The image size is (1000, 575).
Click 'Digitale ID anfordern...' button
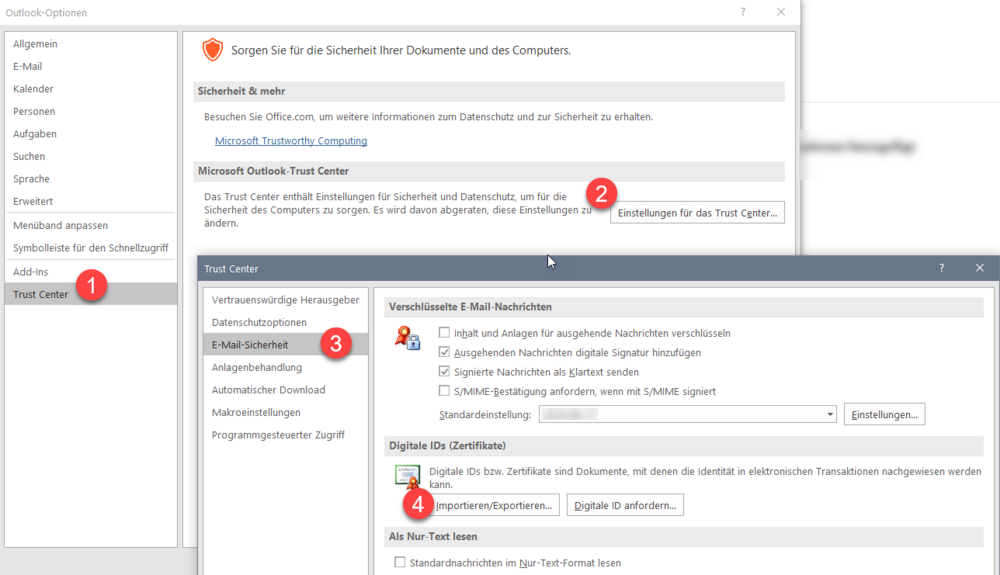625,506
